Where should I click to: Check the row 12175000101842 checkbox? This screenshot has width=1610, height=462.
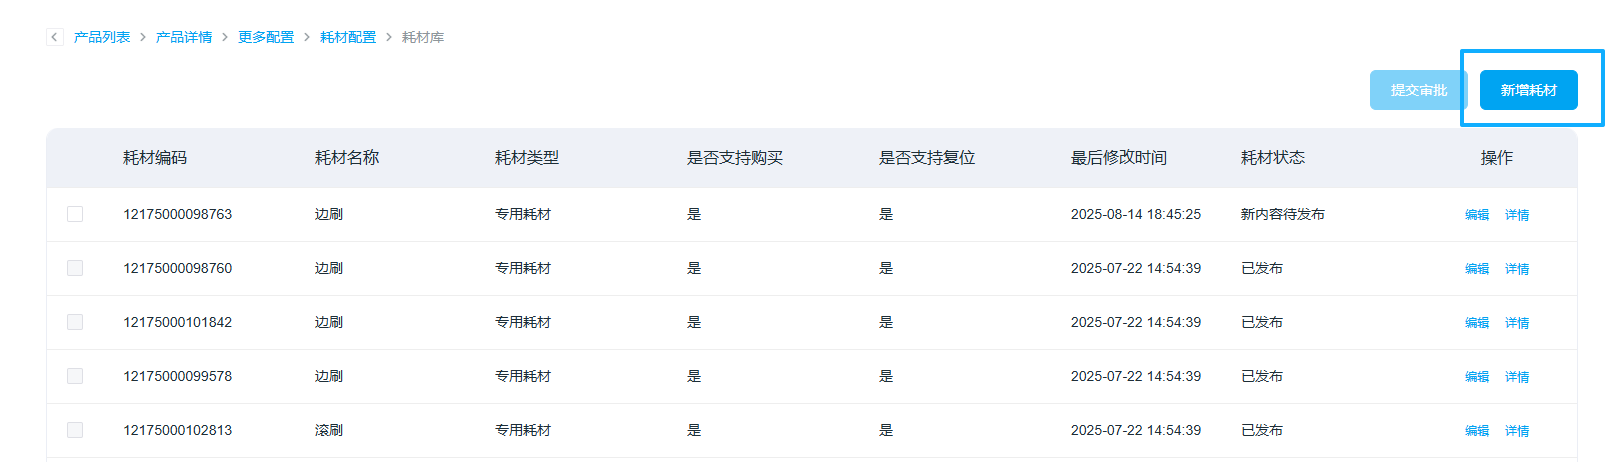pyautogui.click(x=75, y=322)
